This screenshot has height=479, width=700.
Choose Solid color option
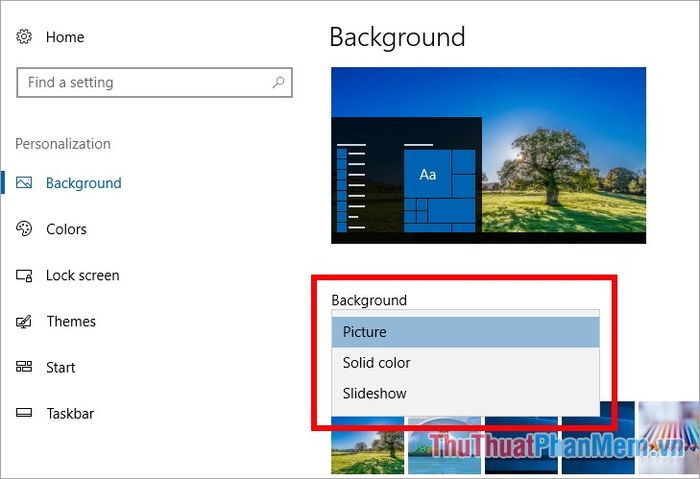click(465, 362)
